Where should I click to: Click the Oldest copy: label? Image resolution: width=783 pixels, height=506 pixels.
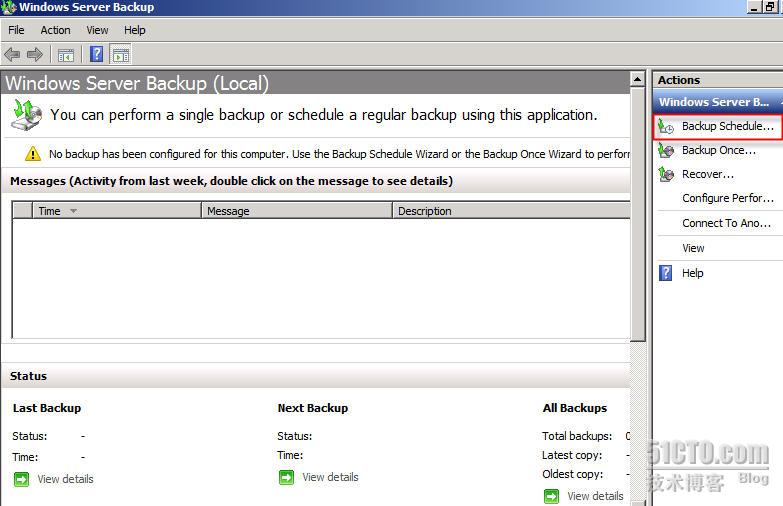click(573, 474)
